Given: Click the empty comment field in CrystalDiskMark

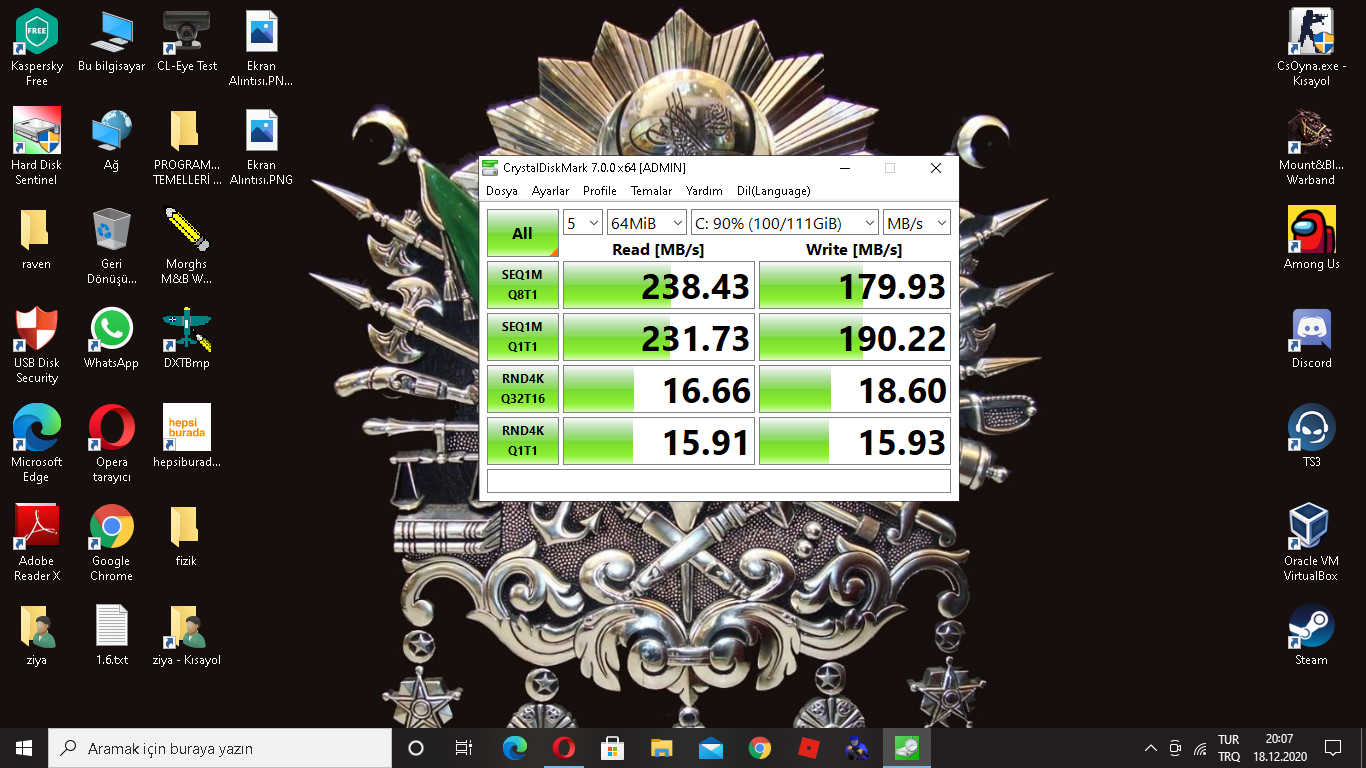Looking at the screenshot, I should click(719, 481).
